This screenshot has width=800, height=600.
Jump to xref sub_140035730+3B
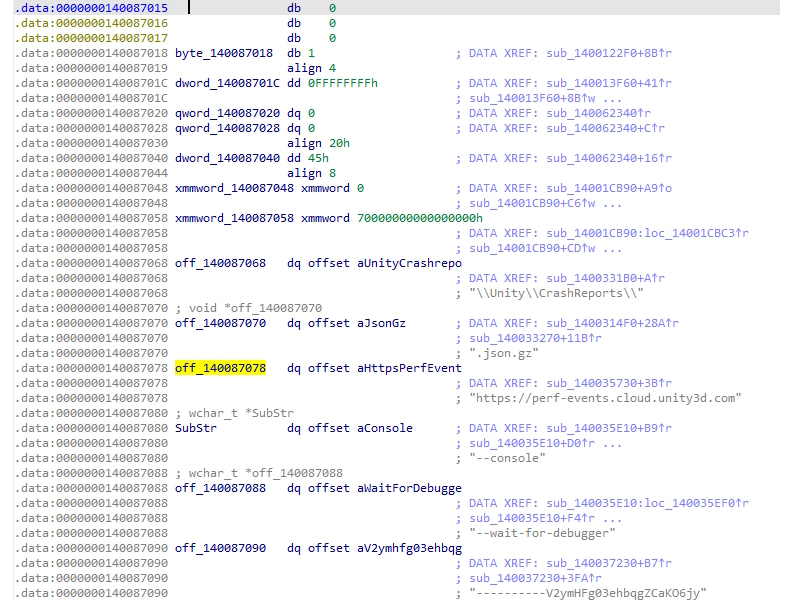pyautogui.click(x=609, y=383)
